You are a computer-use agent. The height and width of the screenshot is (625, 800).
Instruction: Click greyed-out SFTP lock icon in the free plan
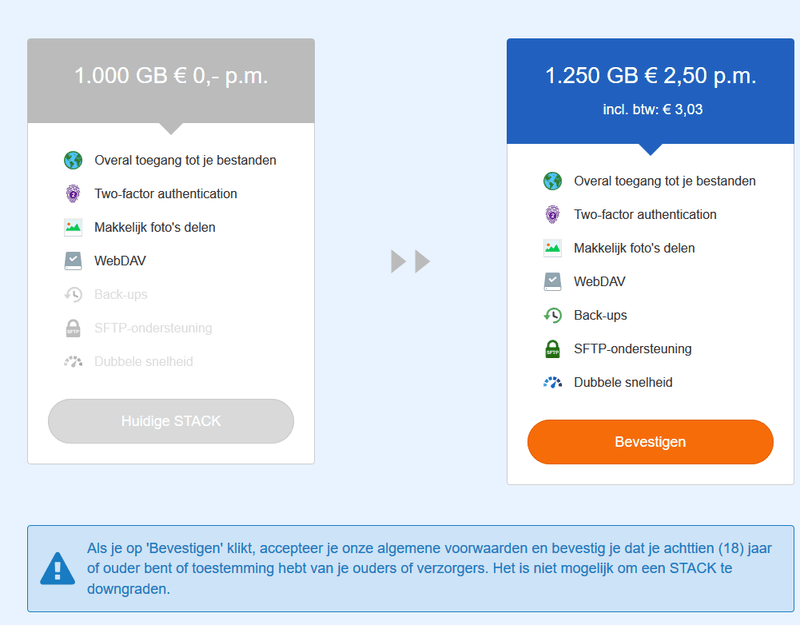click(73, 328)
